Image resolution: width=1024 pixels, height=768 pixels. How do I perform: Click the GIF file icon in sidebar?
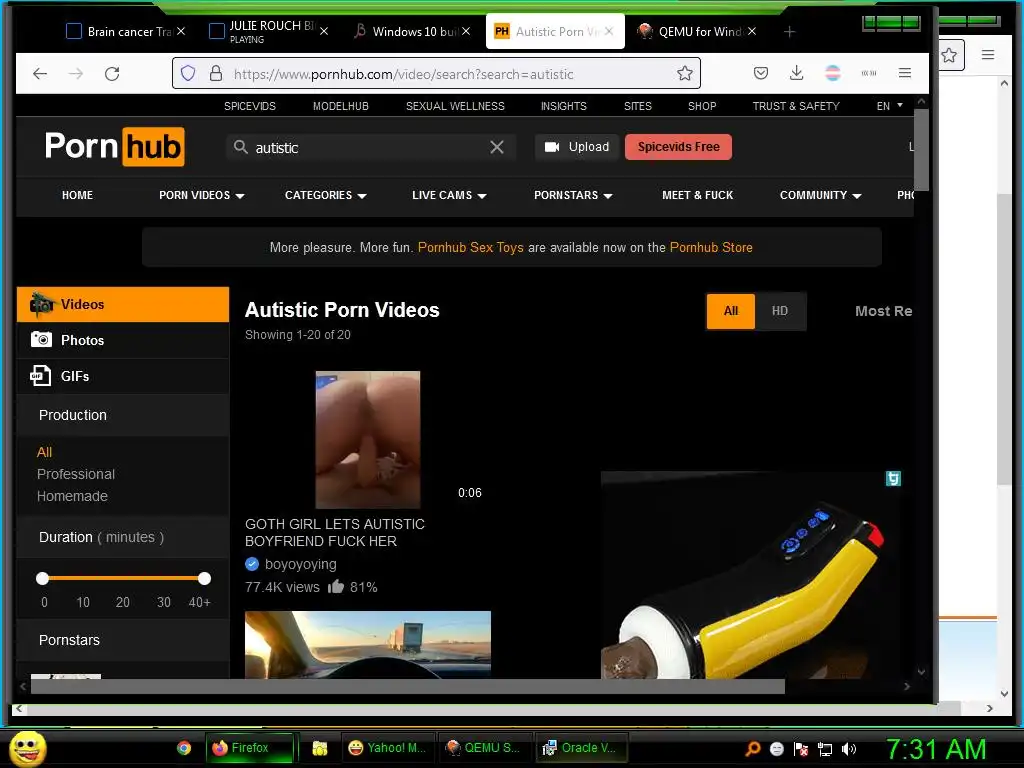point(40,376)
